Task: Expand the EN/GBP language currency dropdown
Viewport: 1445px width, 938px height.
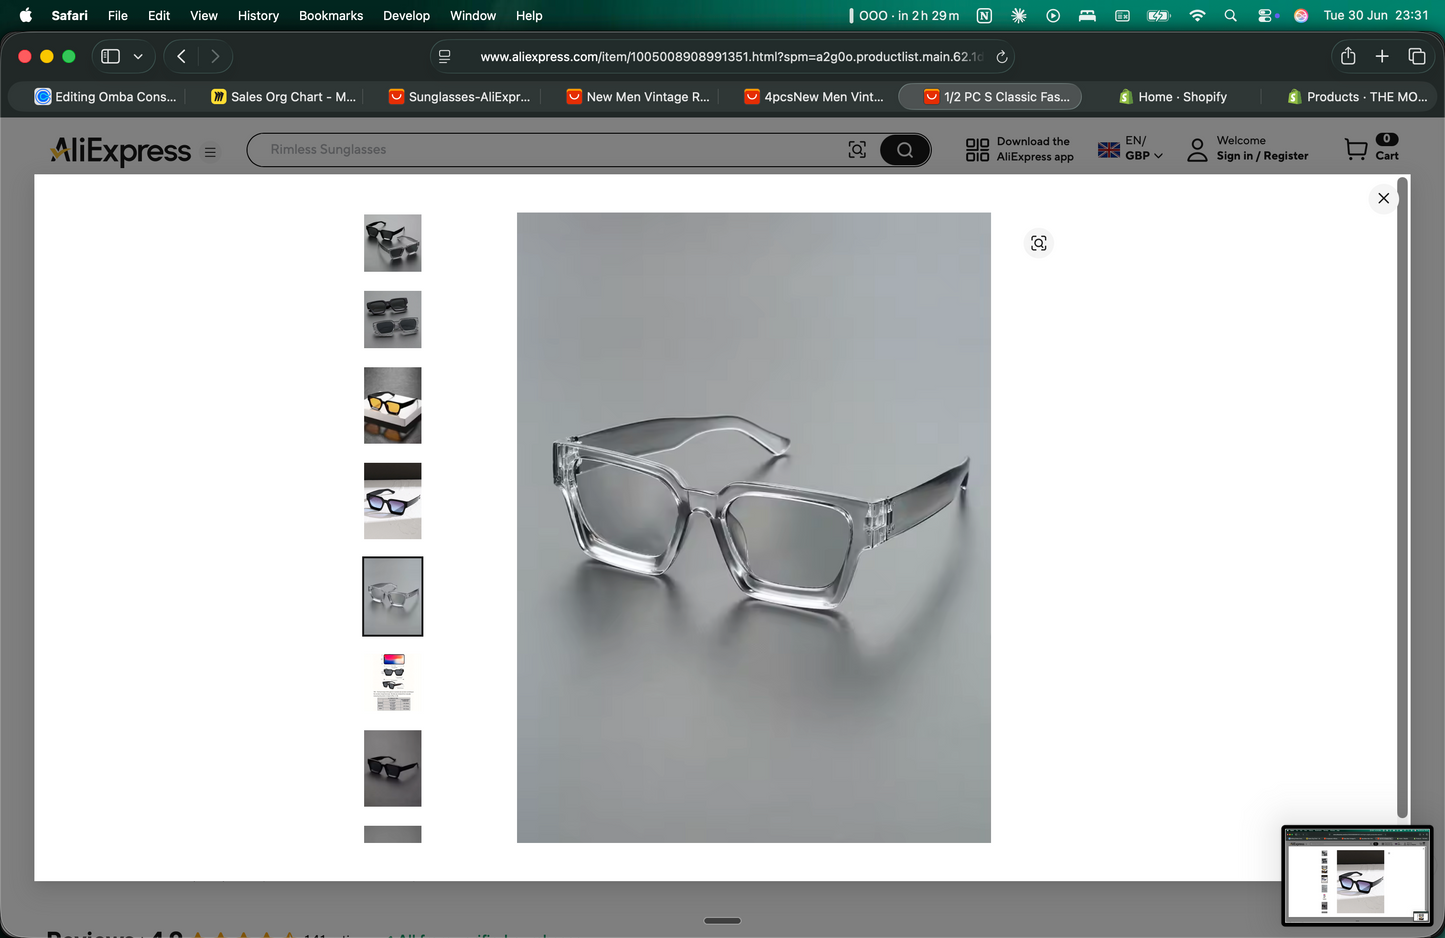Action: pyautogui.click(x=1131, y=148)
